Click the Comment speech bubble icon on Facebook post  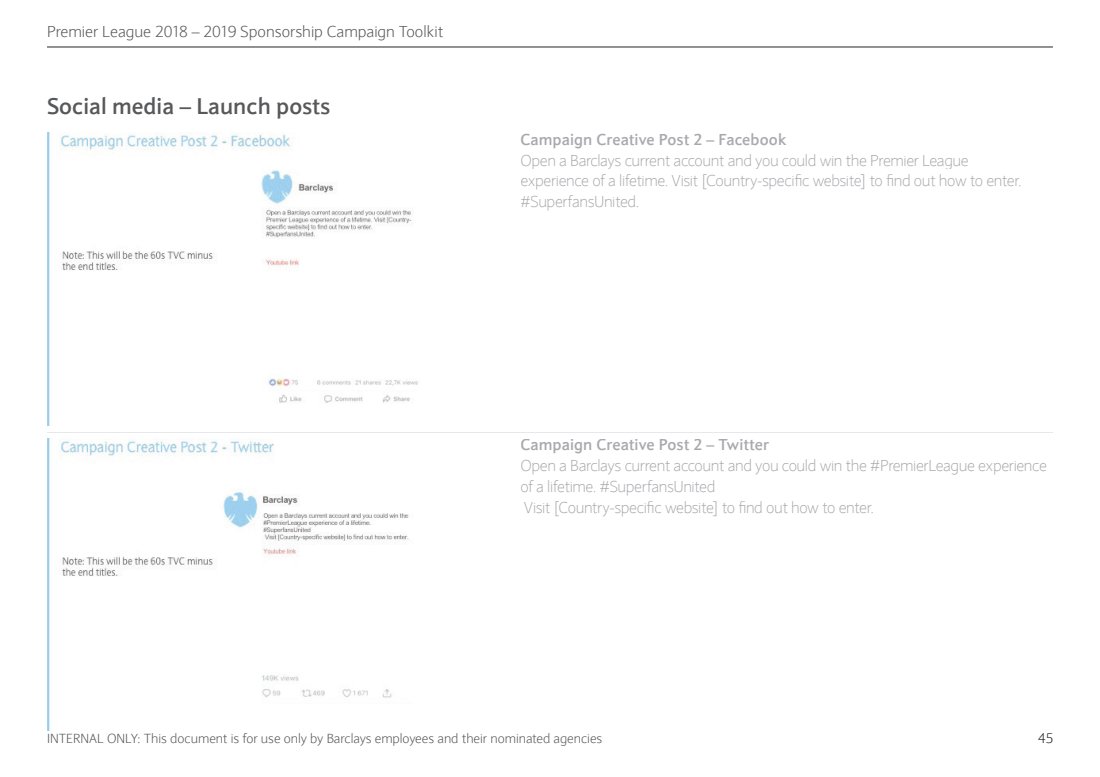click(x=328, y=399)
